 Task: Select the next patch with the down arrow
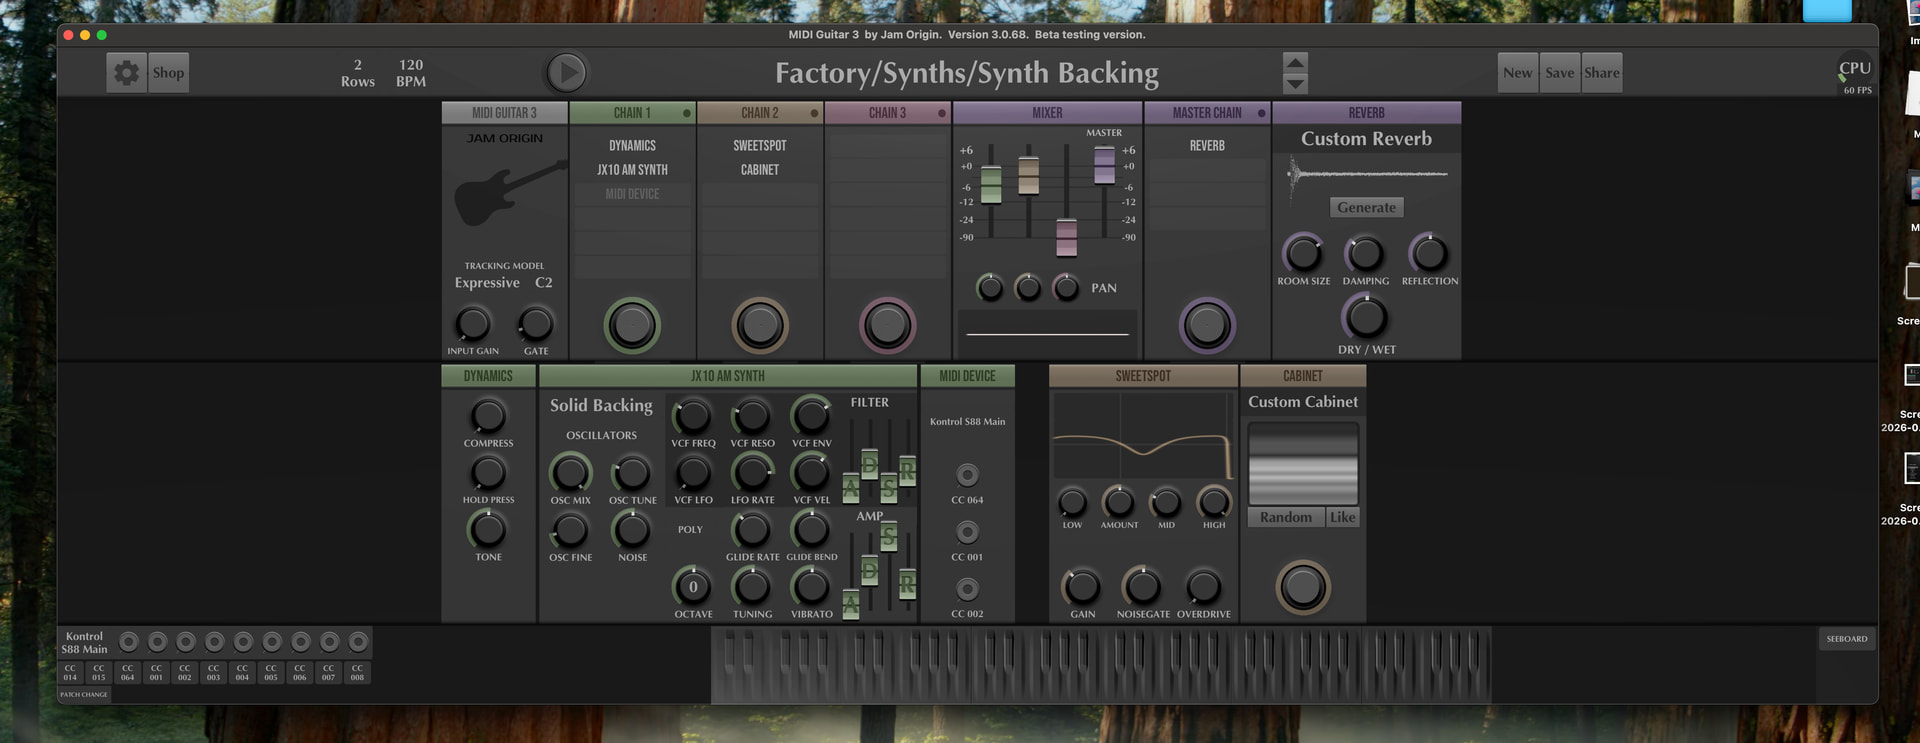coord(1295,84)
